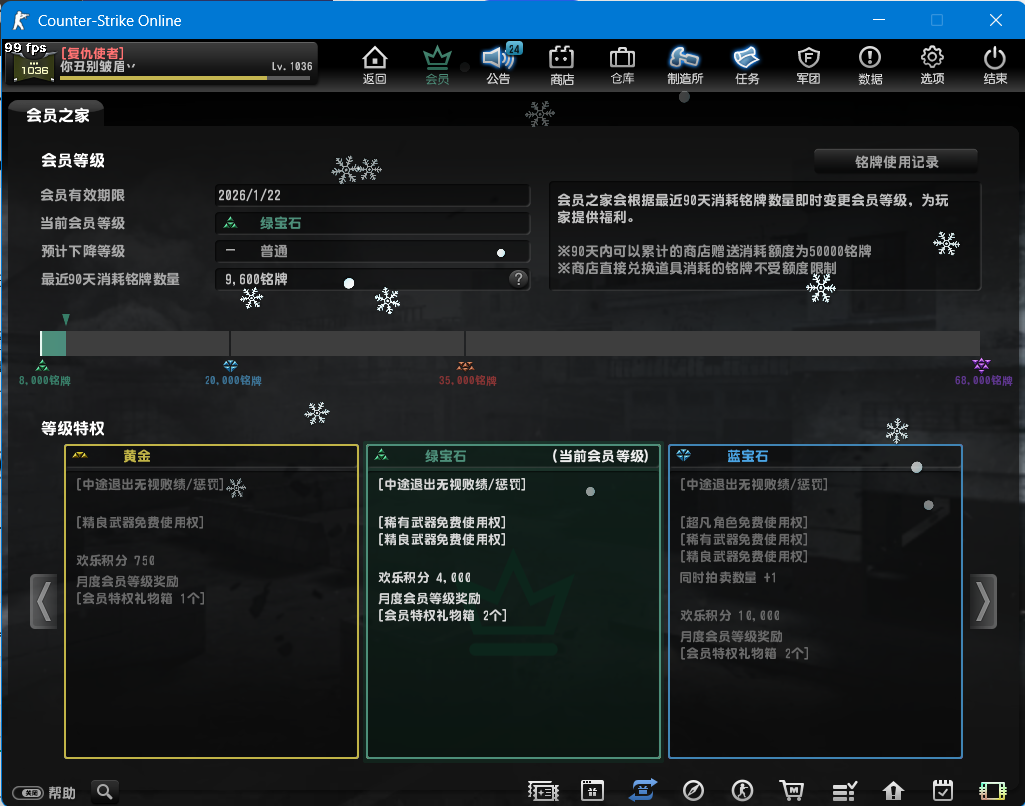This screenshot has width=1025, height=806.
Task: Open the 制造所 crafting icon
Action: pyautogui.click(x=685, y=65)
